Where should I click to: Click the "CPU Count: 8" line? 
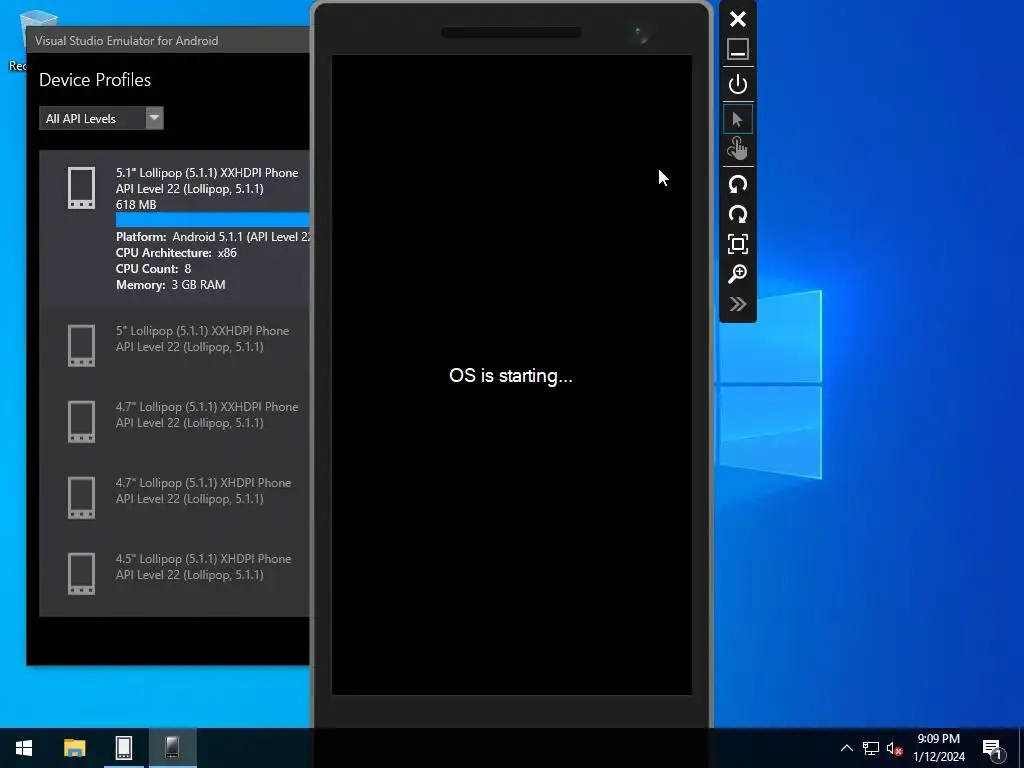click(x=153, y=269)
